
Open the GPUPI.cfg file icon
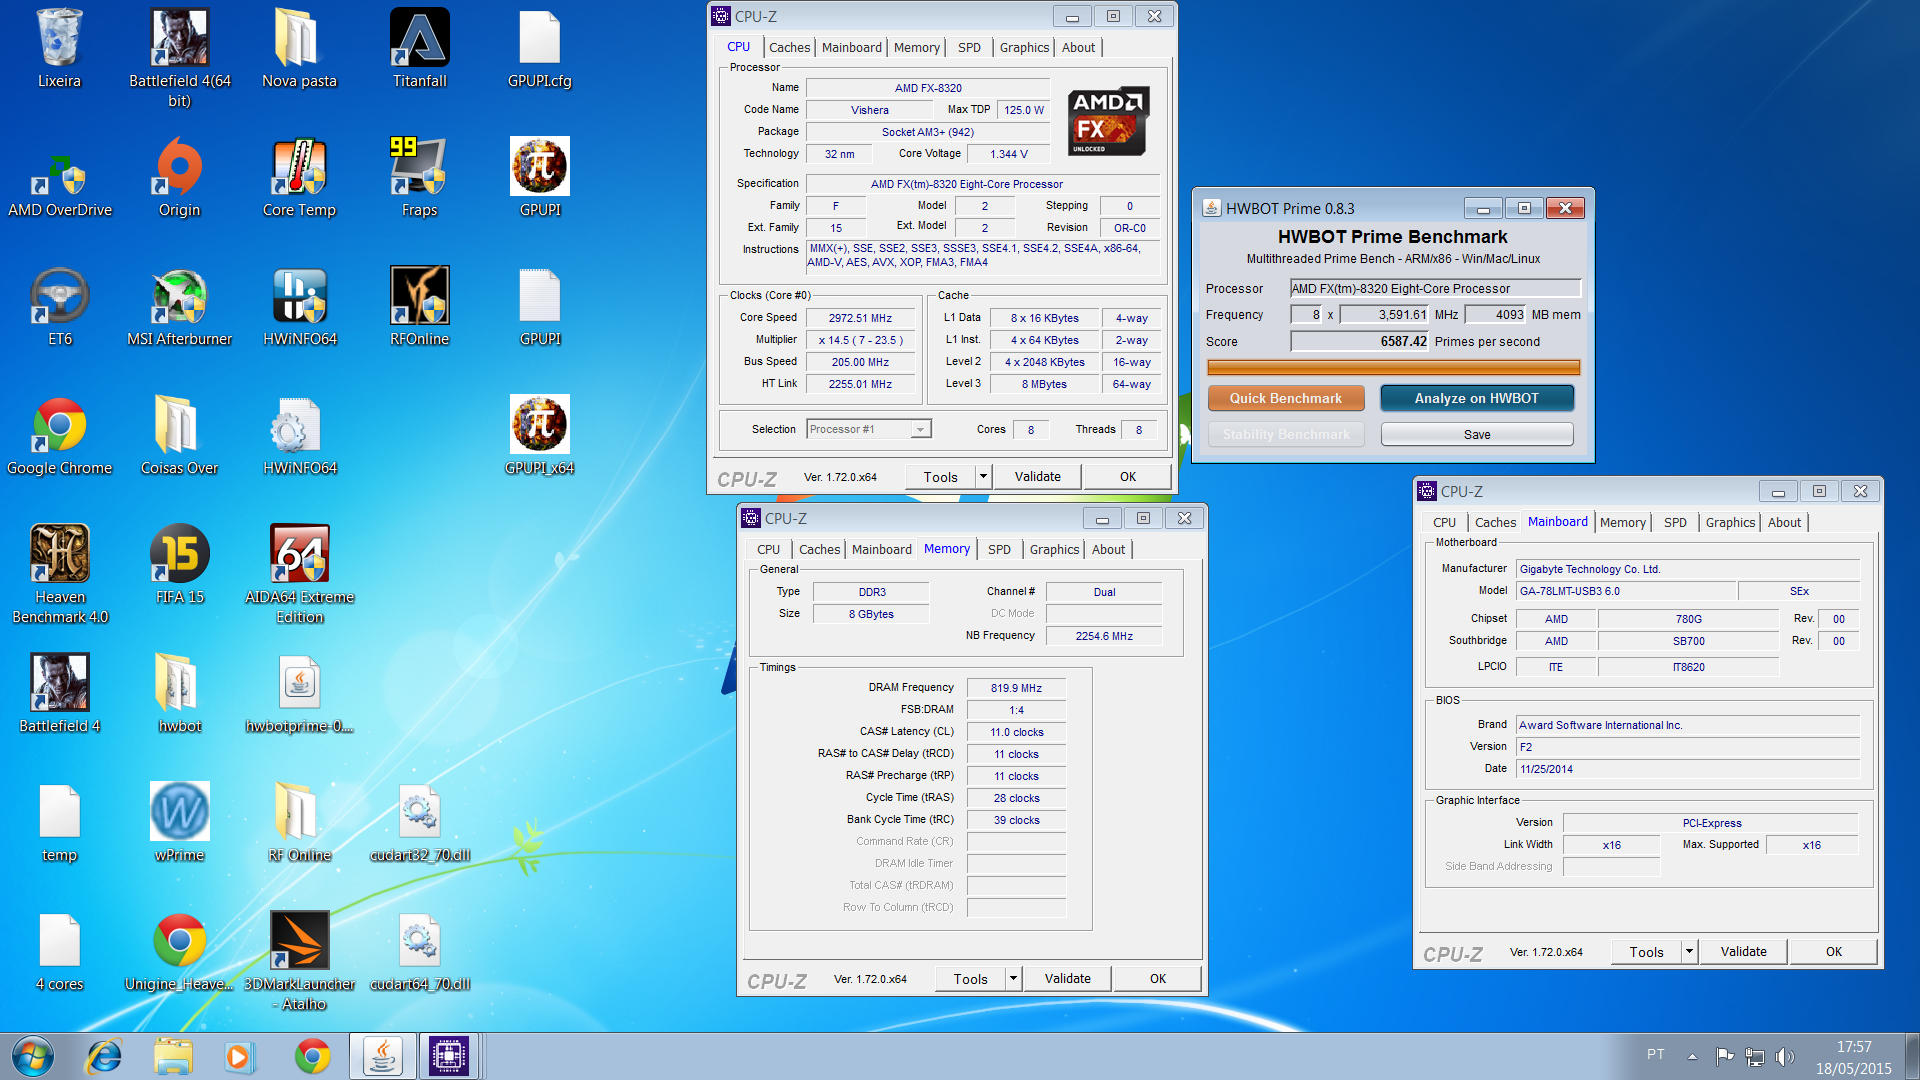[x=539, y=49]
